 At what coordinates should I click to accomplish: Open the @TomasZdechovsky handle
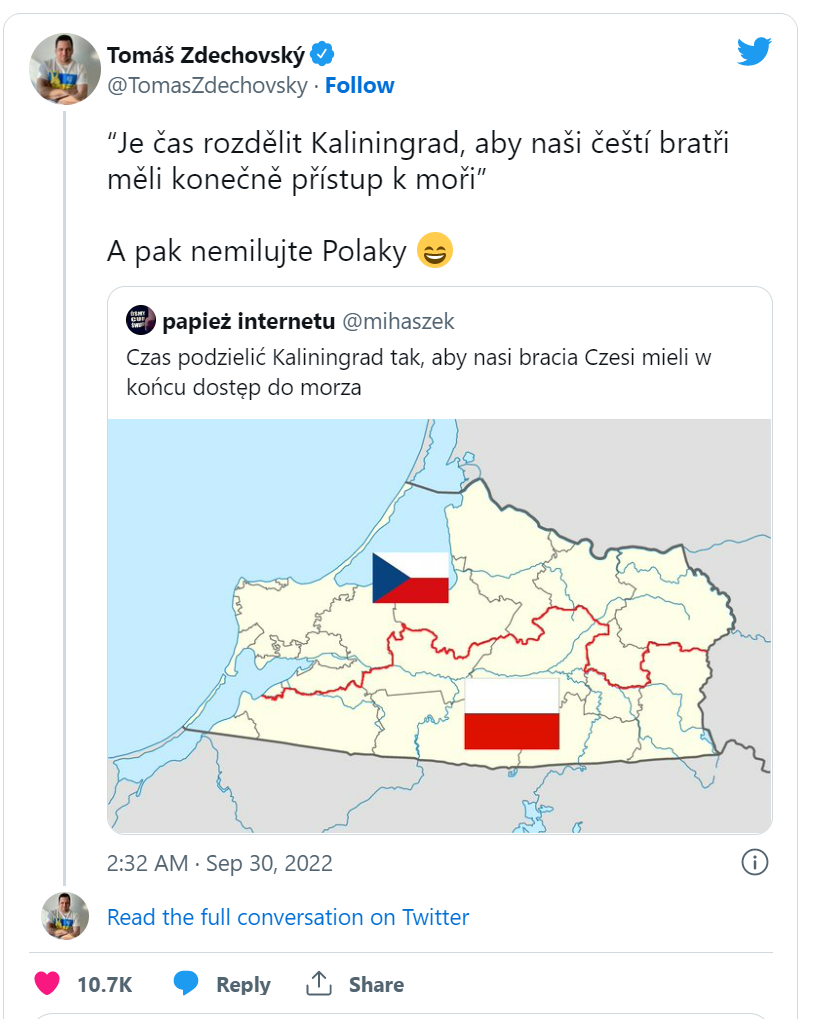tap(207, 86)
